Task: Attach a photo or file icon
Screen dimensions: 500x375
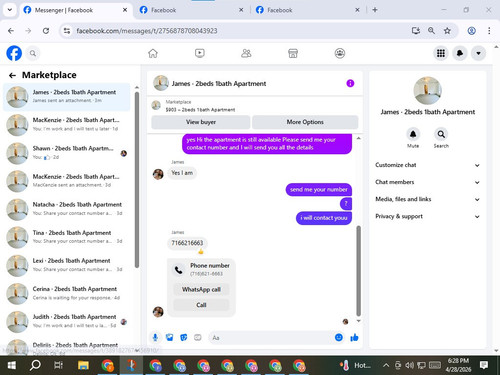Action: tap(170, 338)
